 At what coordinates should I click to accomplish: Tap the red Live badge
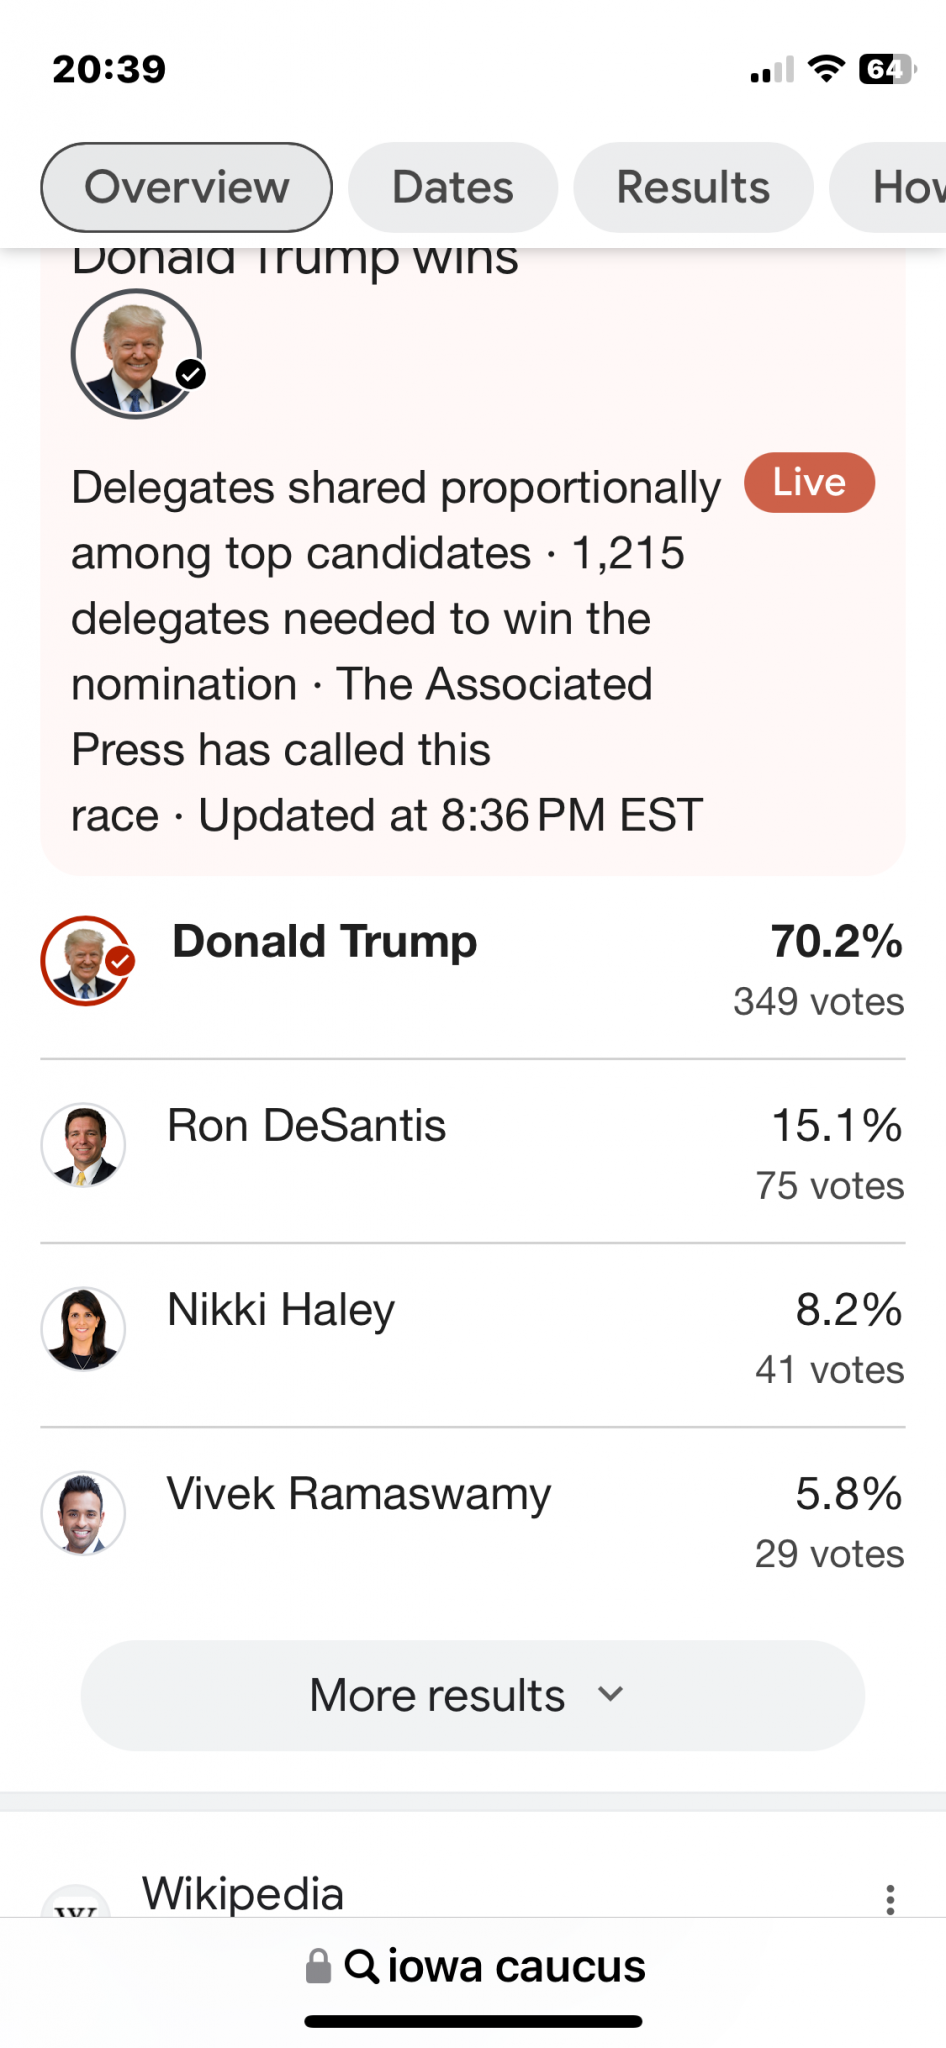click(x=809, y=482)
